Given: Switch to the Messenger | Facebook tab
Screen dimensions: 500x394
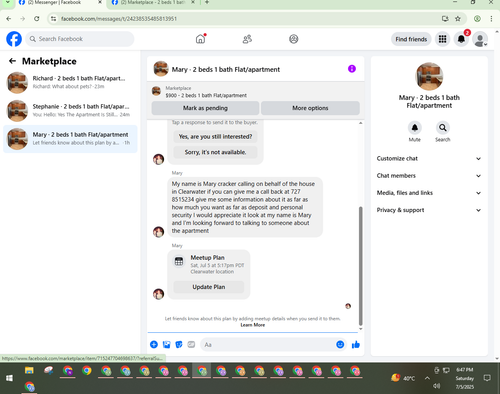Looking at the screenshot, I should tap(59, 2).
